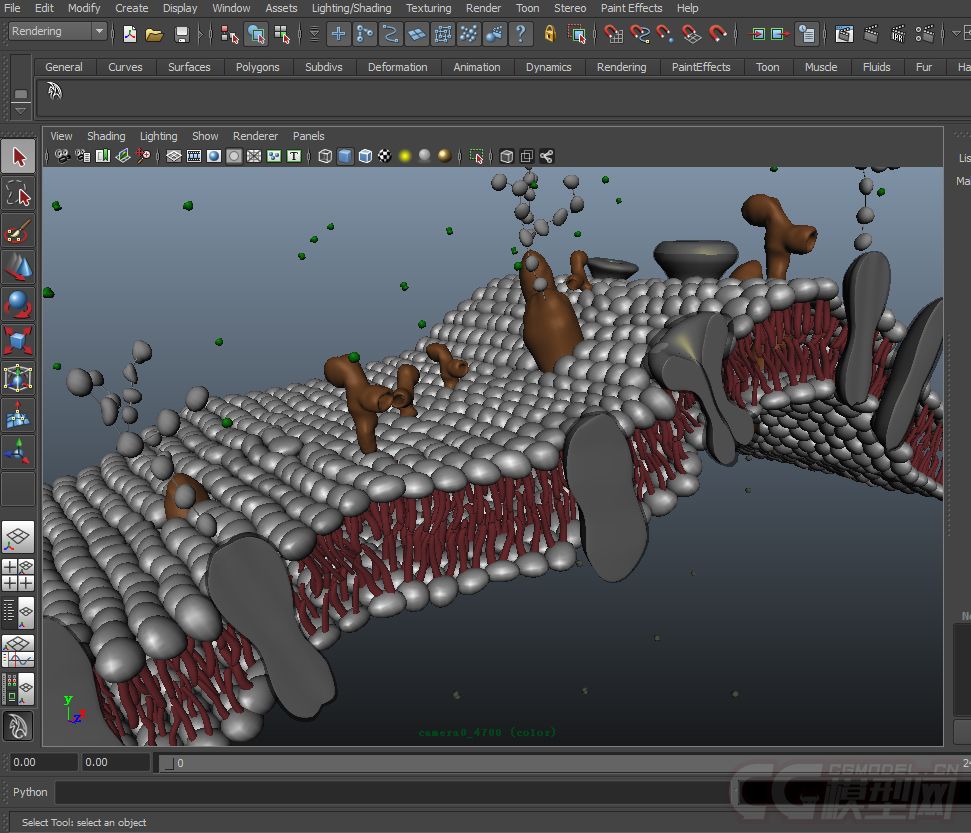Image resolution: width=971 pixels, height=833 pixels.
Task: Toggle the lock selection padlock icon
Action: (549, 33)
